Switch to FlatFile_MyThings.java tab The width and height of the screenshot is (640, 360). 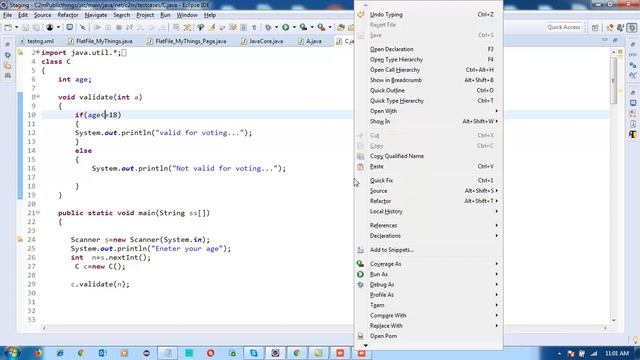pos(100,41)
